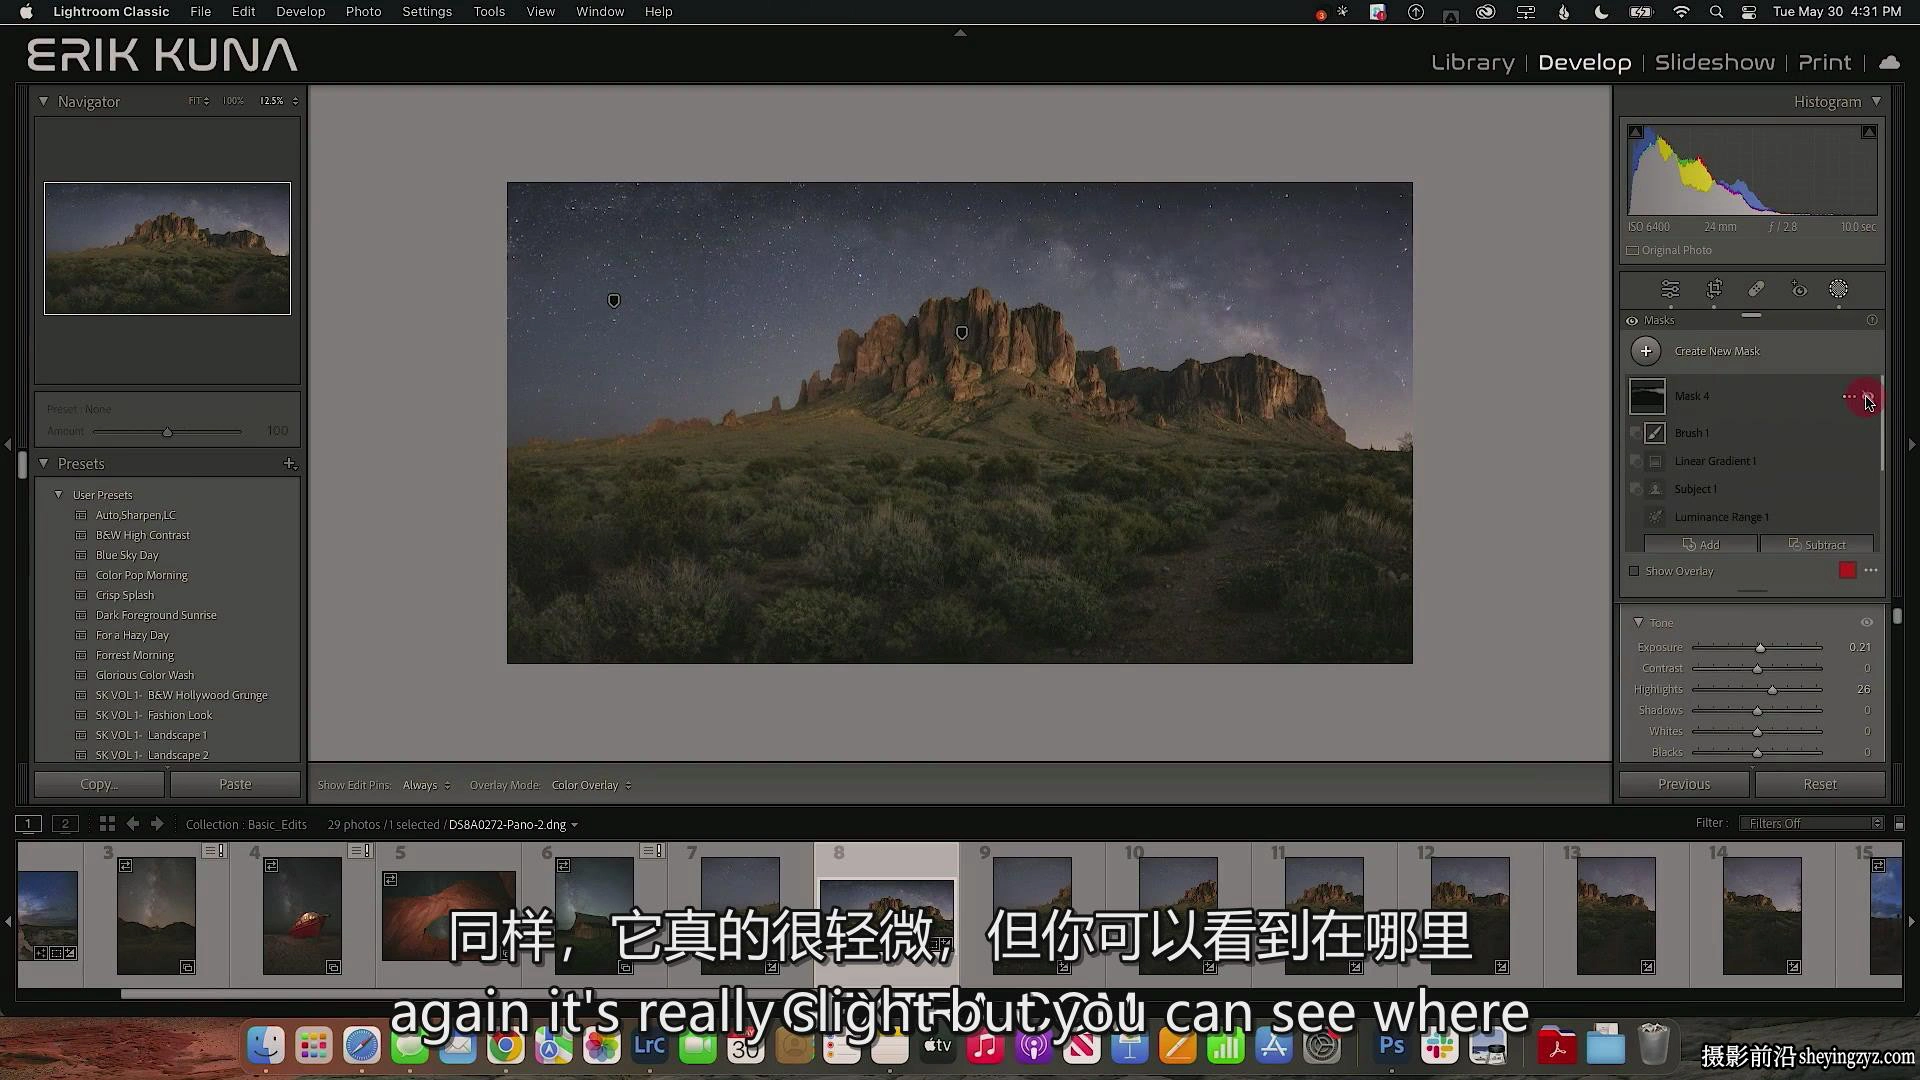Open the Settings menu

point(427,12)
